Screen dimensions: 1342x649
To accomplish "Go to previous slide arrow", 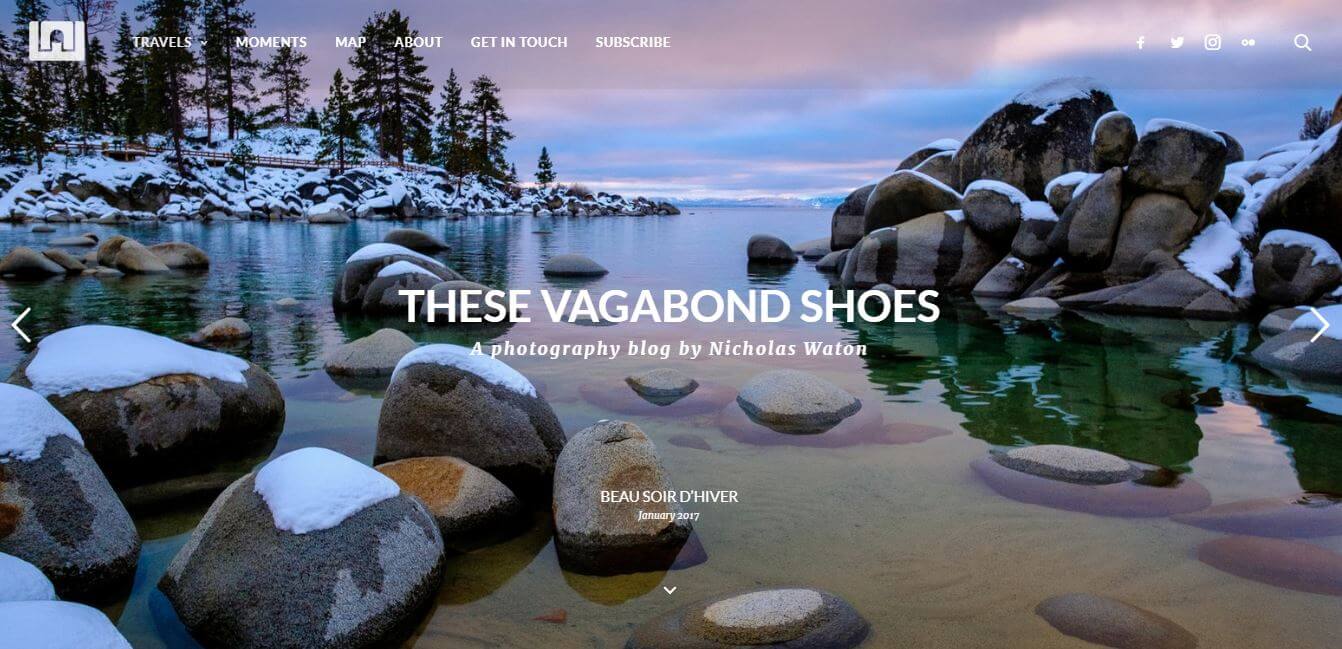I will coord(21,325).
